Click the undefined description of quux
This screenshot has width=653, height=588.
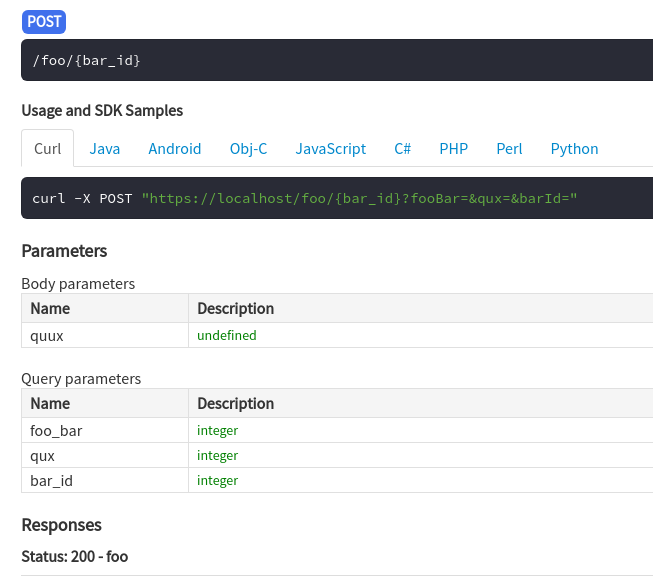(227, 336)
